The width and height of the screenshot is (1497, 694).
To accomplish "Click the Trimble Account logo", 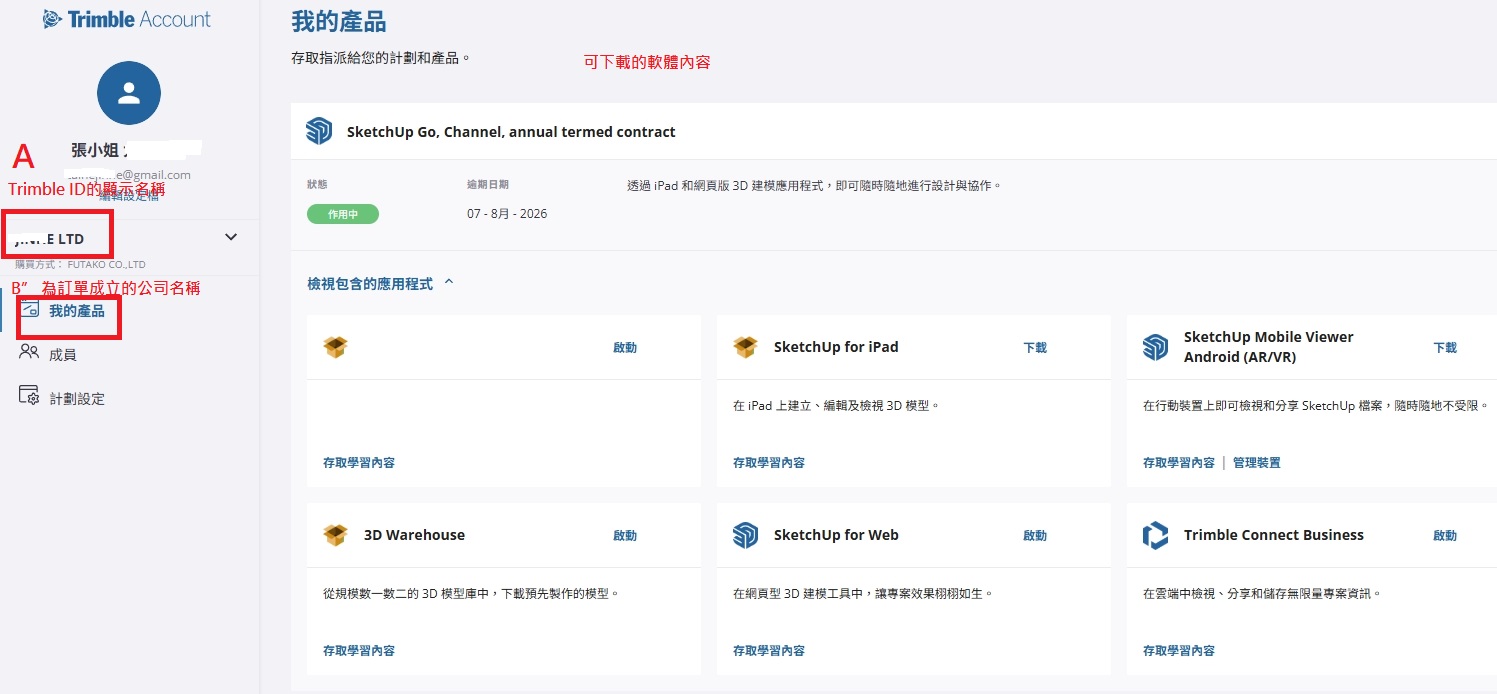I will (x=127, y=19).
